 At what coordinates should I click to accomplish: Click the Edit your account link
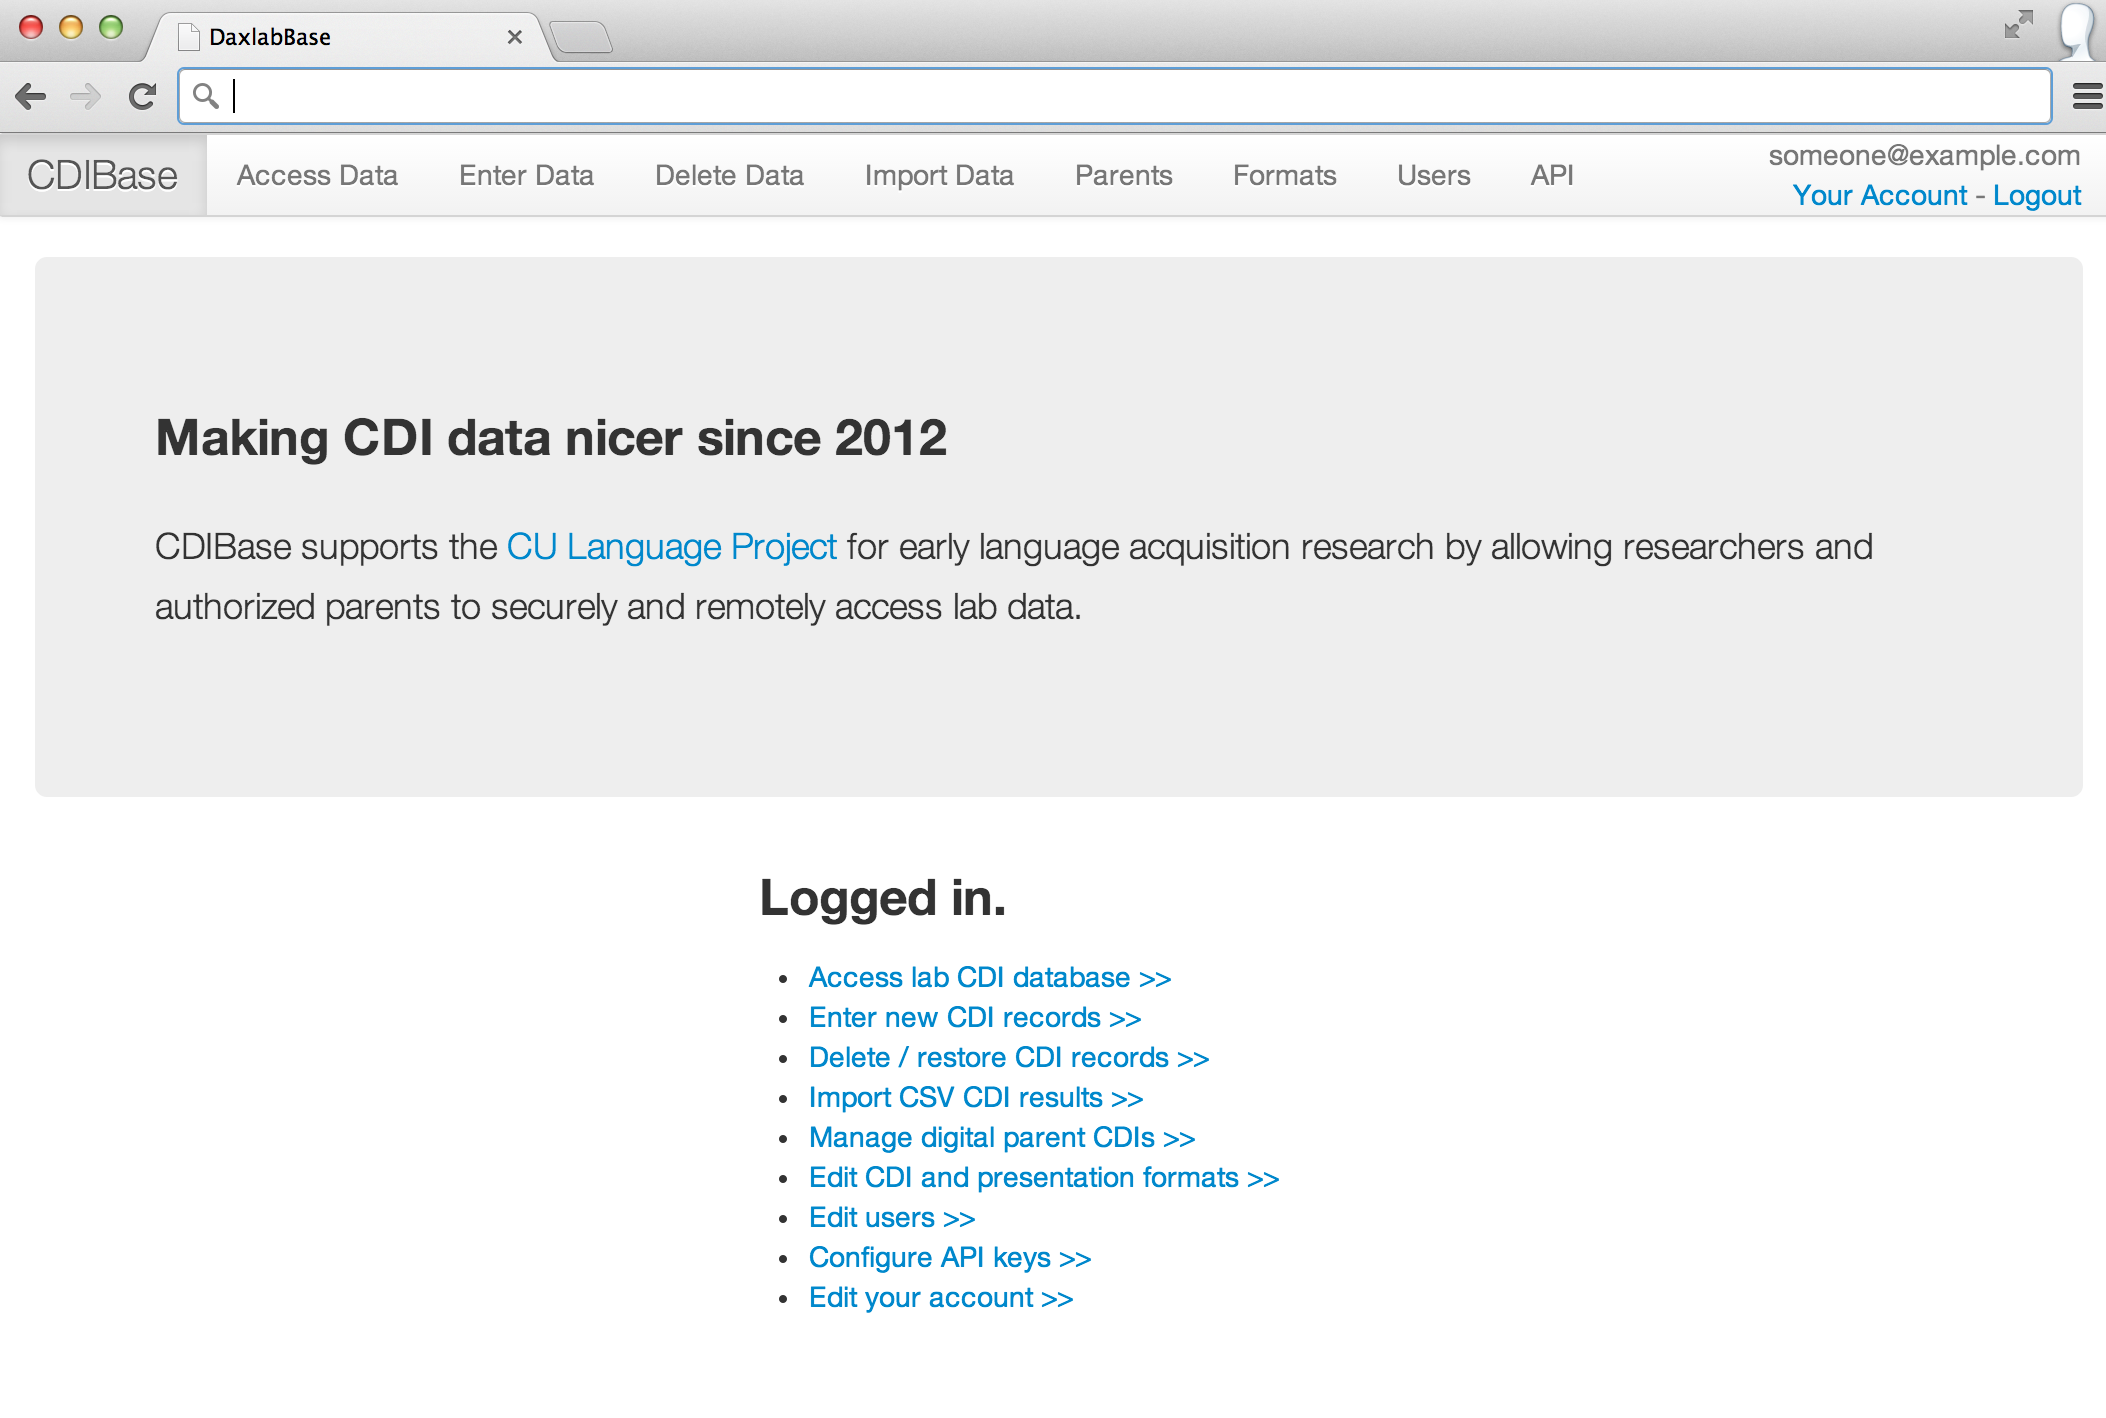tap(941, 1297)
